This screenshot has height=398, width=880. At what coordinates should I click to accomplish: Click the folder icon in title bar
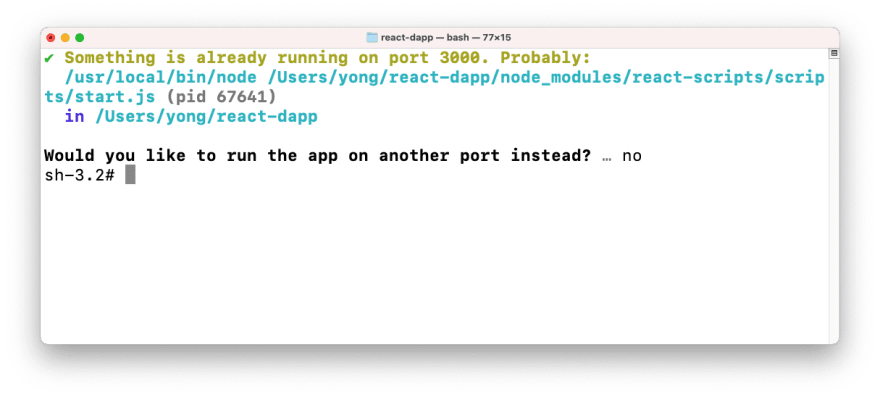(x=372, y=38)
